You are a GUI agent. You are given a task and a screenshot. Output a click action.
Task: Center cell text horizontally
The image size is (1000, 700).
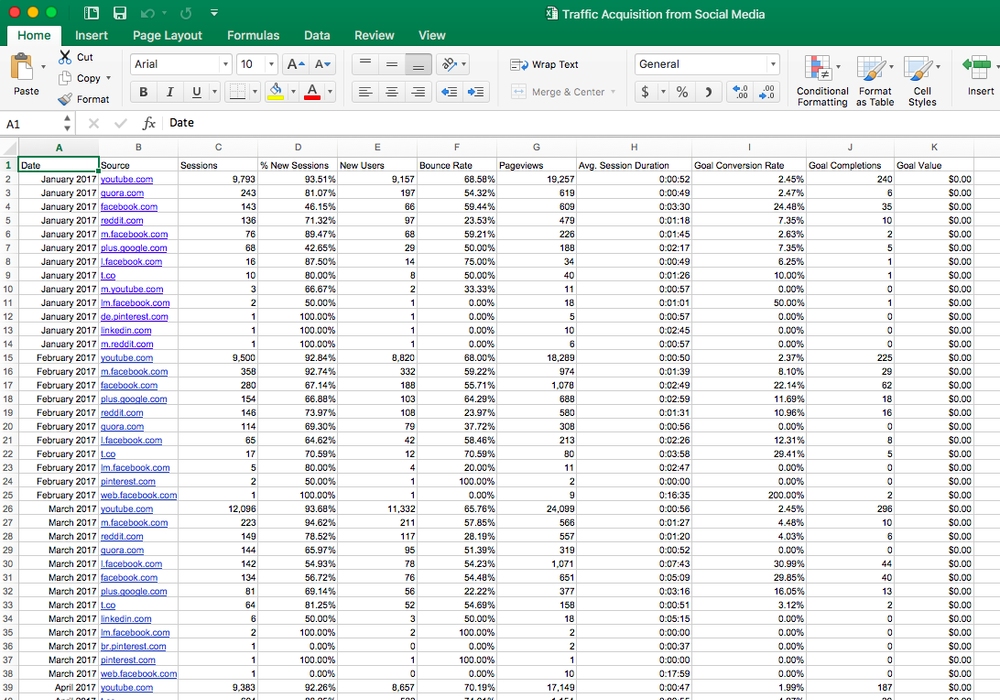pos(392,92)
